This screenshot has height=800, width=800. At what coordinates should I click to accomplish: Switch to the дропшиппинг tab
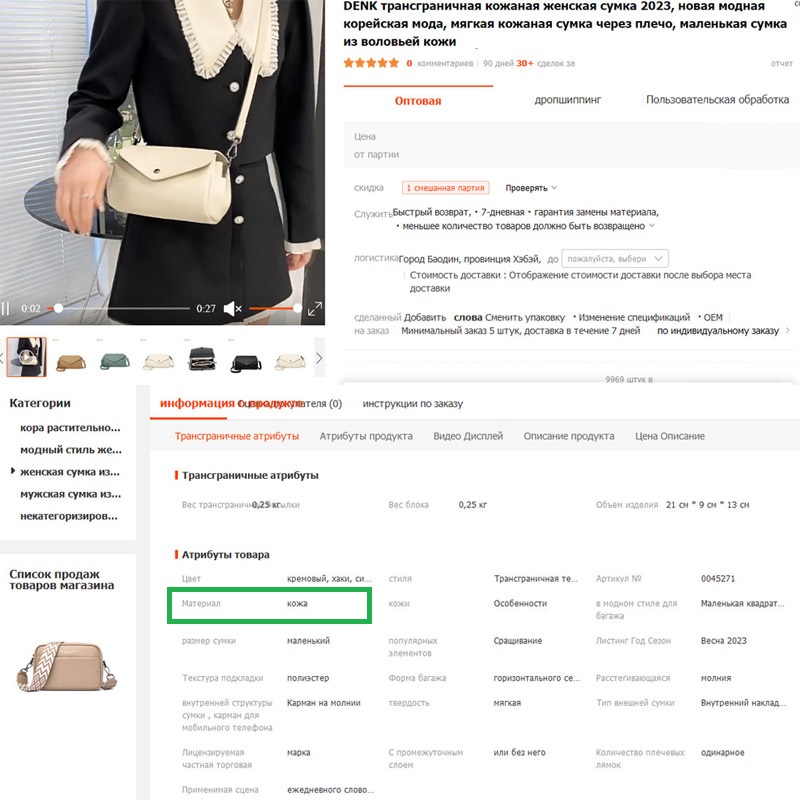pos(567,100)
